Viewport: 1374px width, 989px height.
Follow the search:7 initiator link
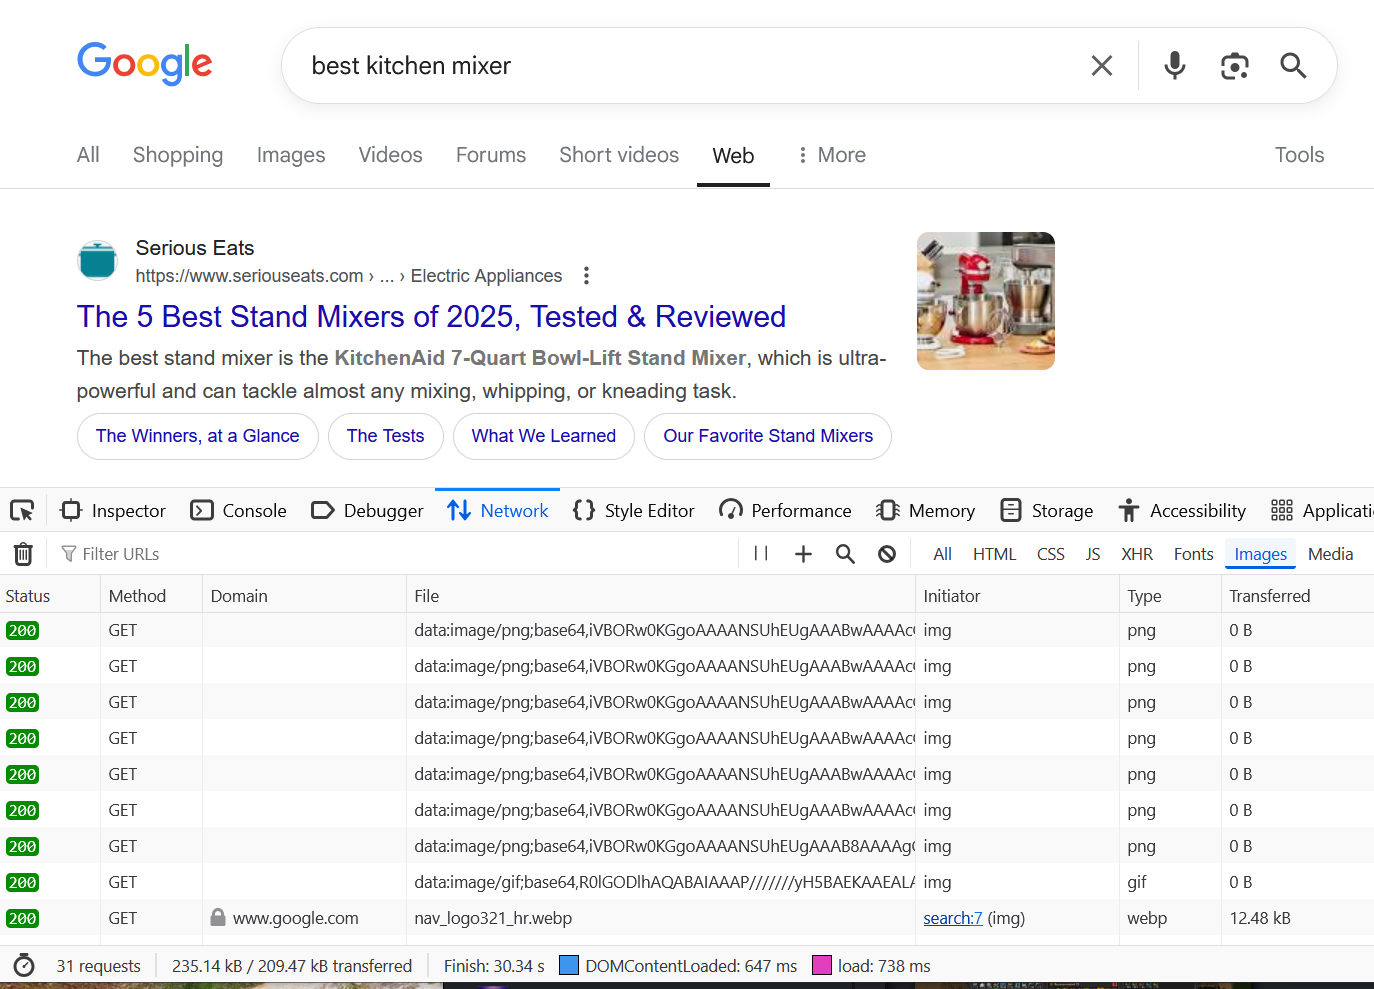pos(953,918)
